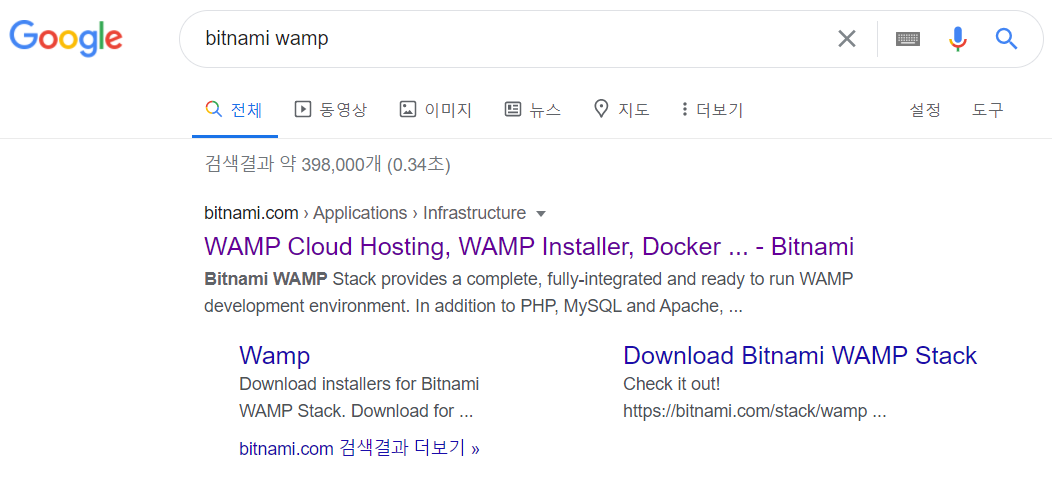This screenshot has height=485, width=1052.
Task: Expand dropdown arrow next to Infrastructure breadcrumb
Action: point(541,214)
